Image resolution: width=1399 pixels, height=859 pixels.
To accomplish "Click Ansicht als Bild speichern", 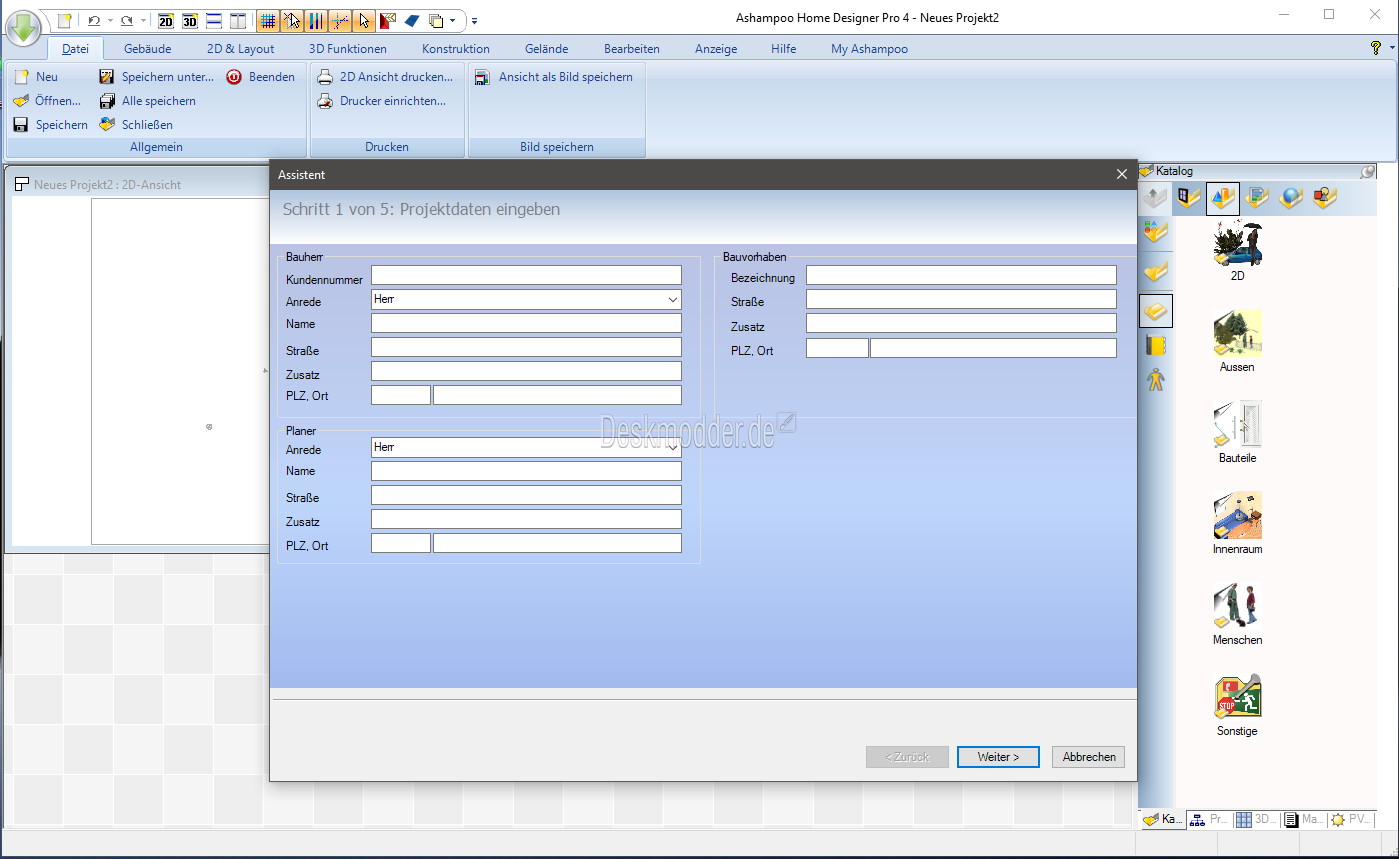I will click(x=554, y=77).
